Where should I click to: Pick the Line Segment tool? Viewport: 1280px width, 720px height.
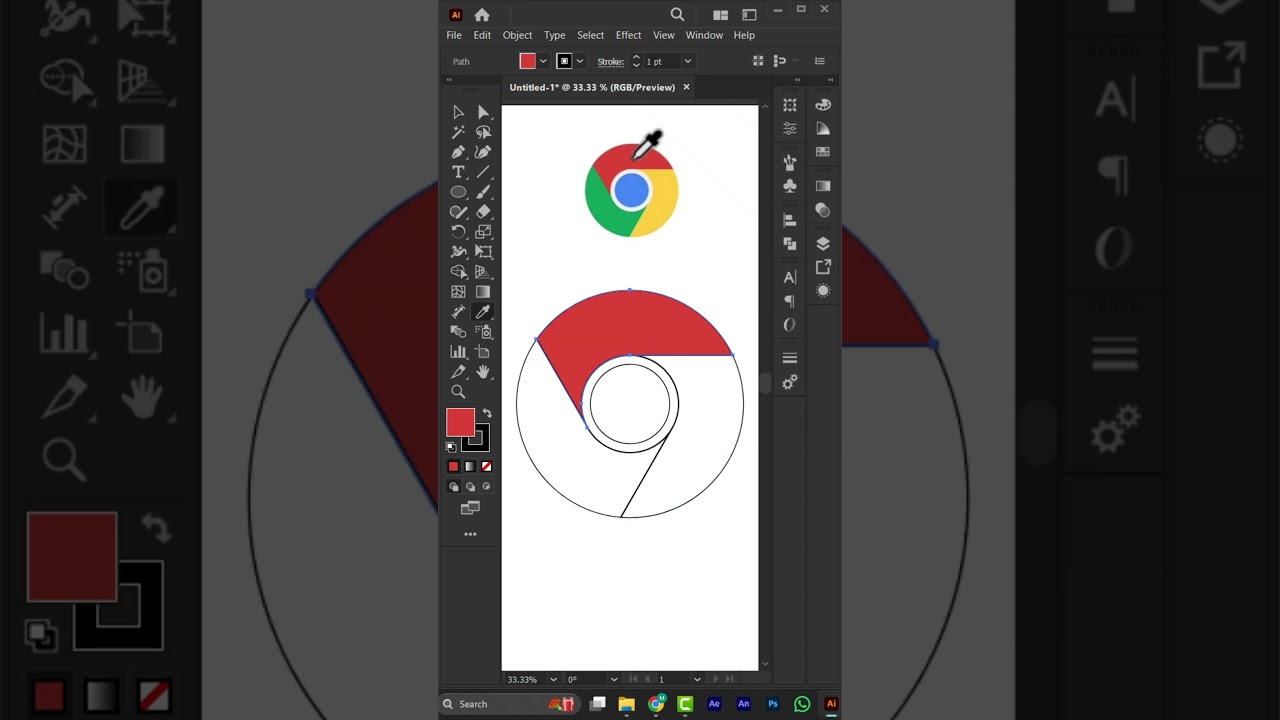[x=483, y=172]
